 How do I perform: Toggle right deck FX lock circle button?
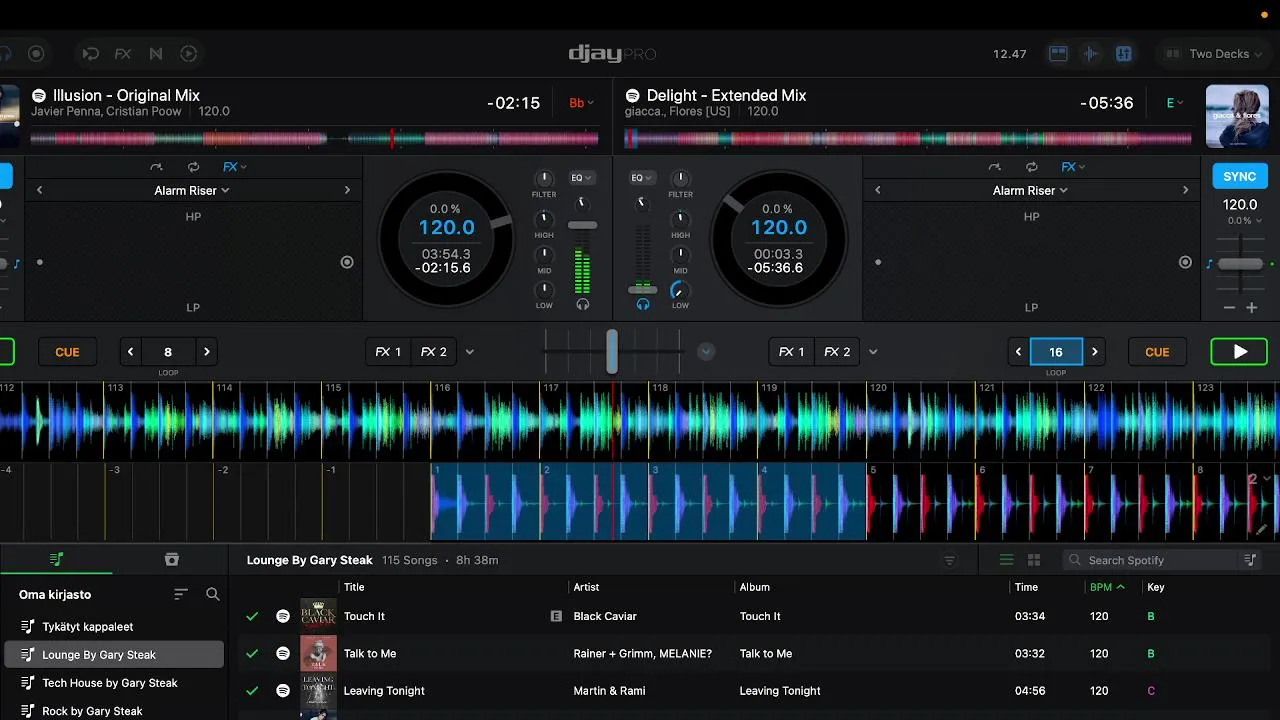(x=1185, y=262)
